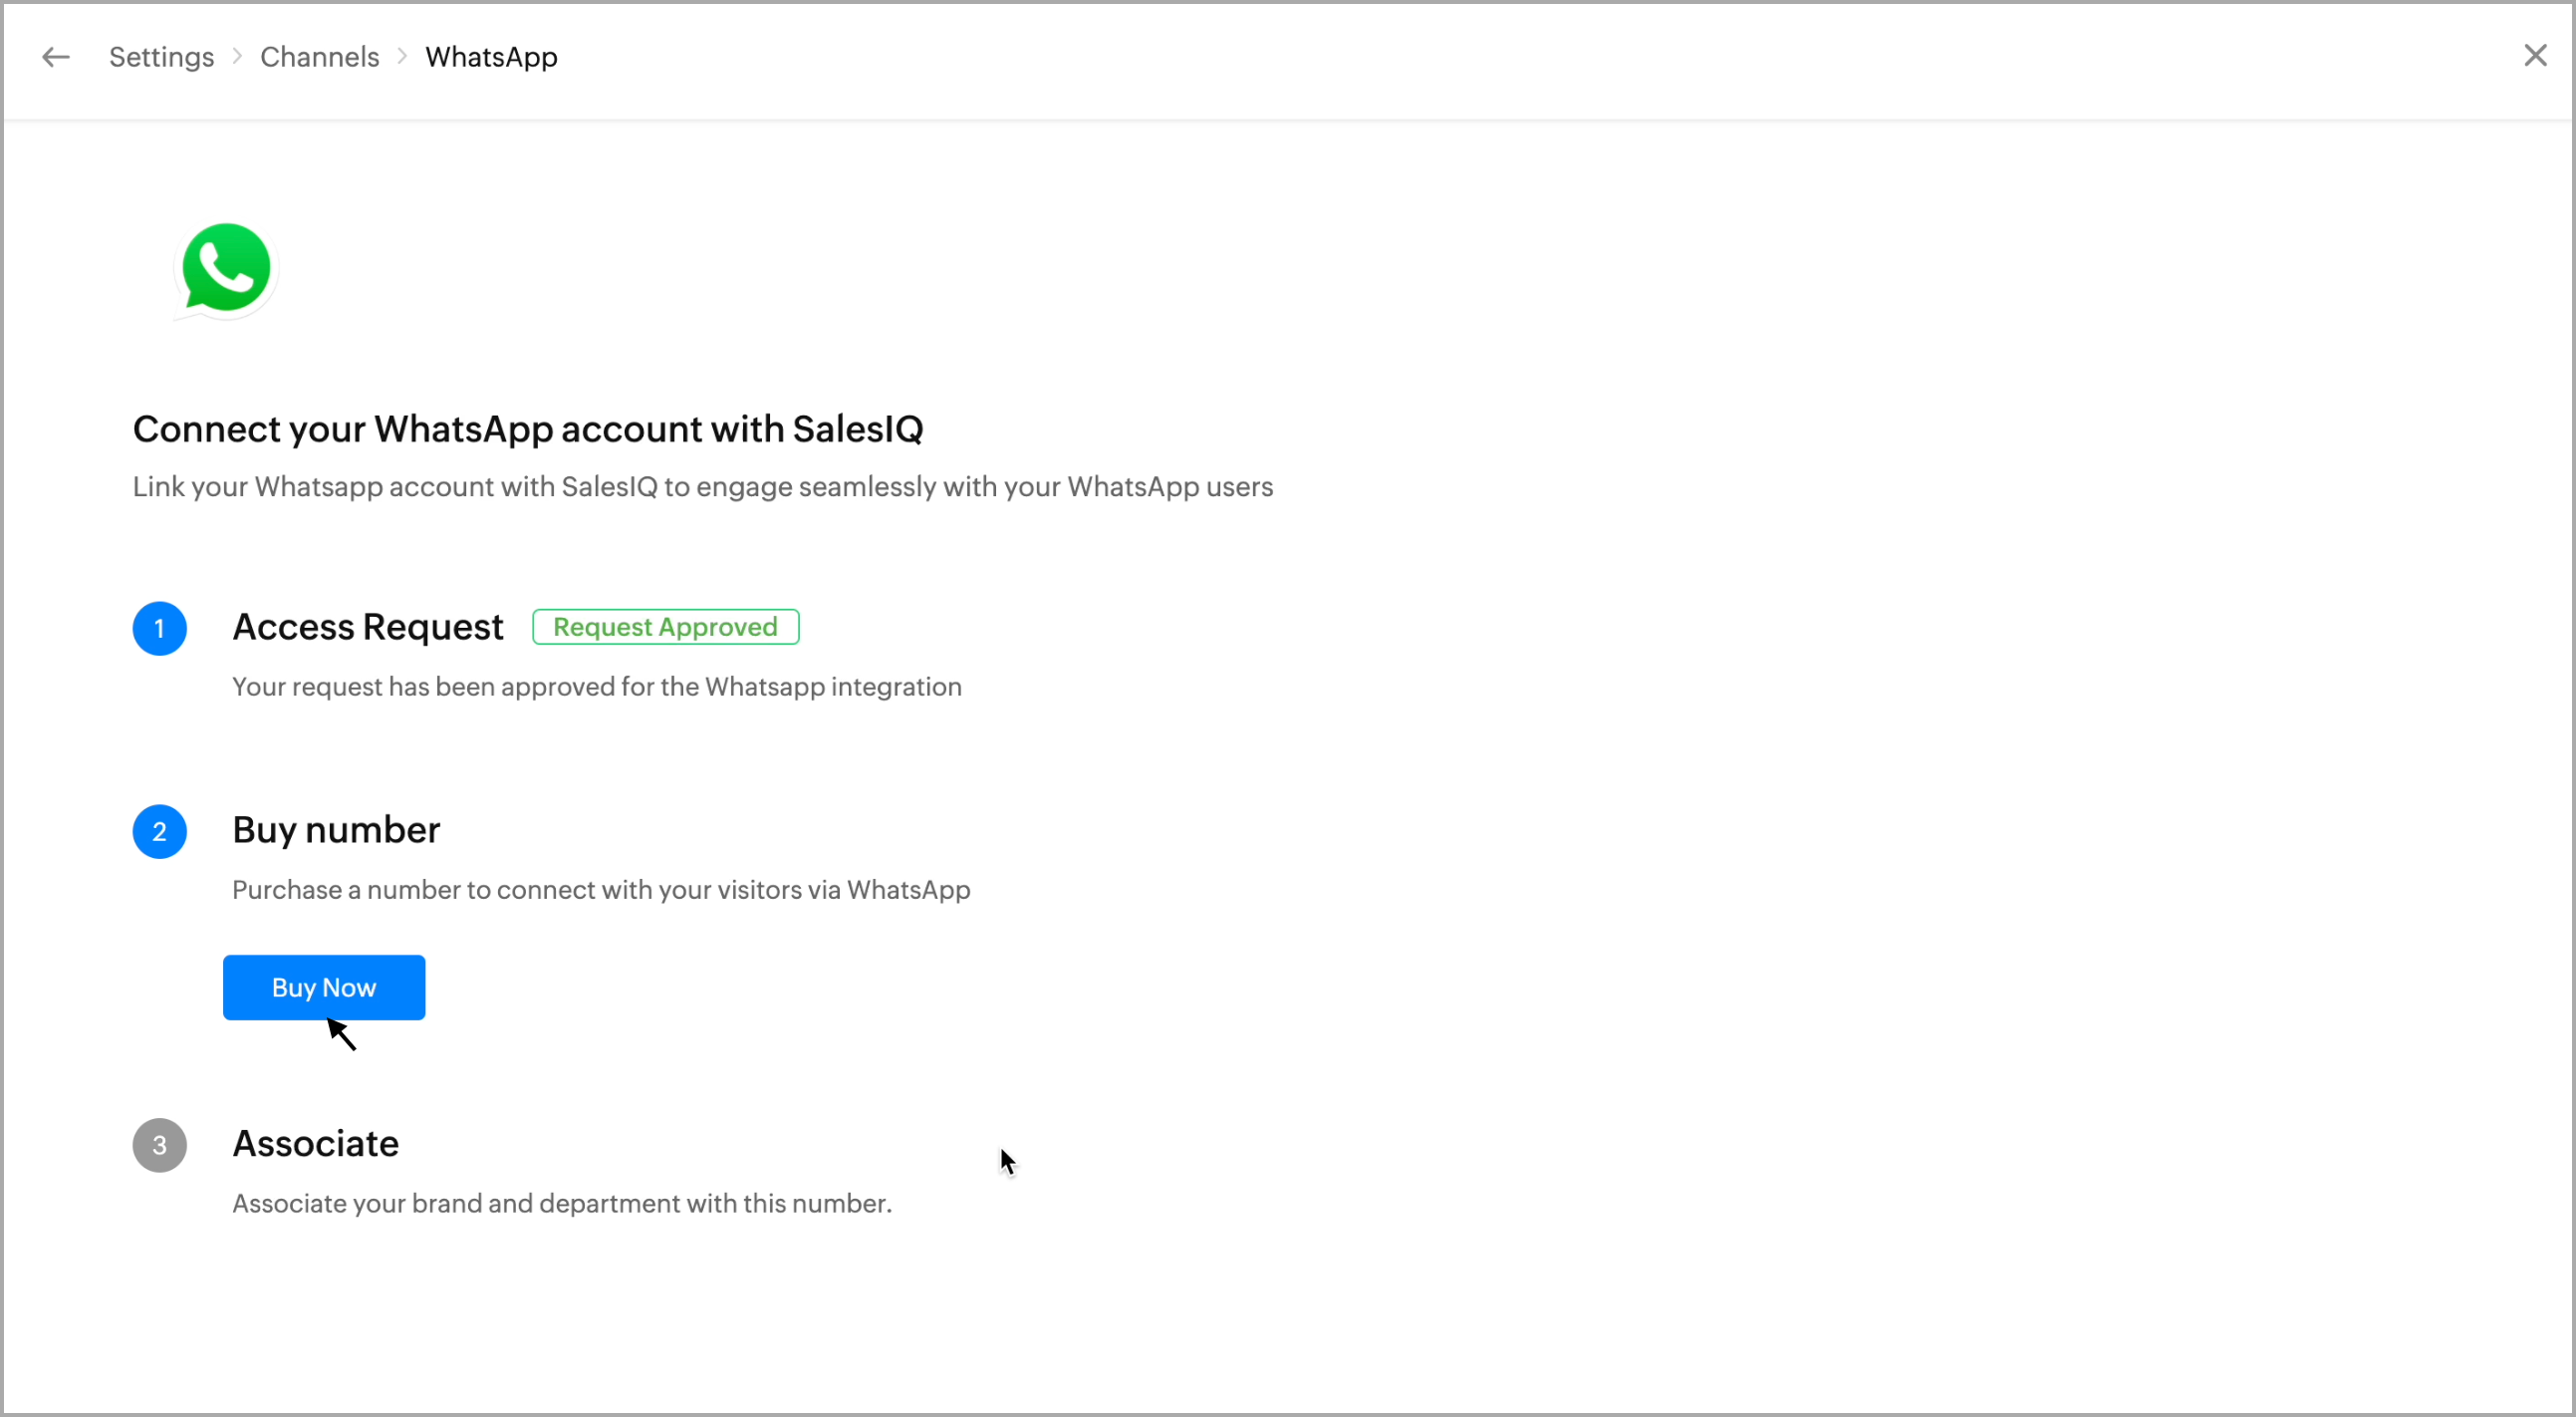
Task: Click the WhatsApp logo icon
Action: [226, 269]
